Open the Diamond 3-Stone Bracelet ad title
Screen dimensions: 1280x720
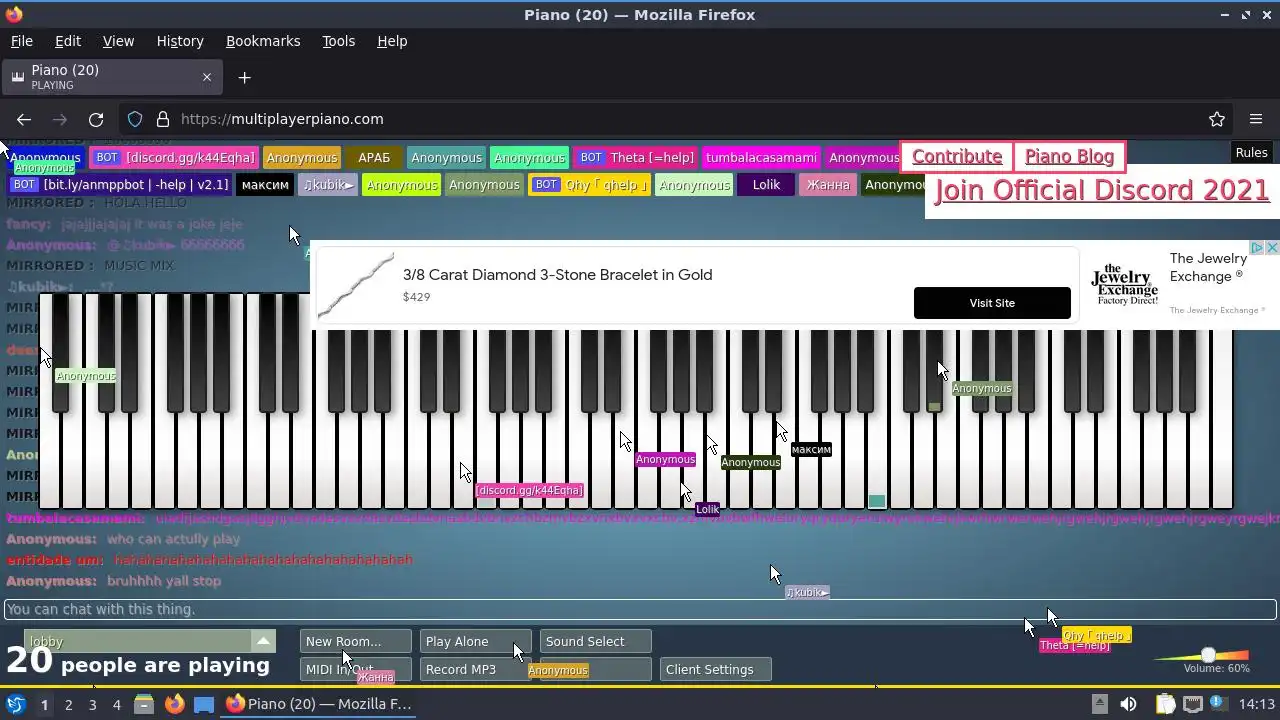tap(557, 274)
